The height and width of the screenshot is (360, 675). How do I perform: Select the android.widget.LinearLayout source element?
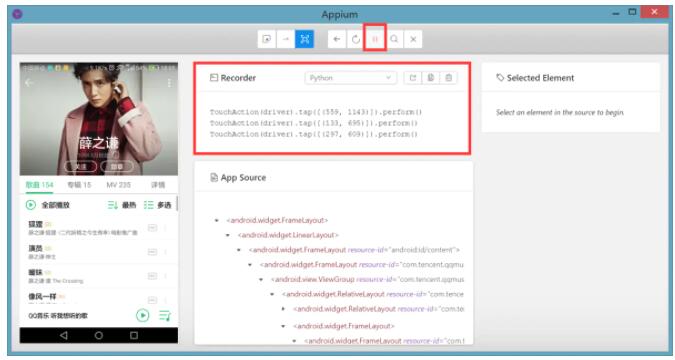pyautogui.click(x=288, y=235)
